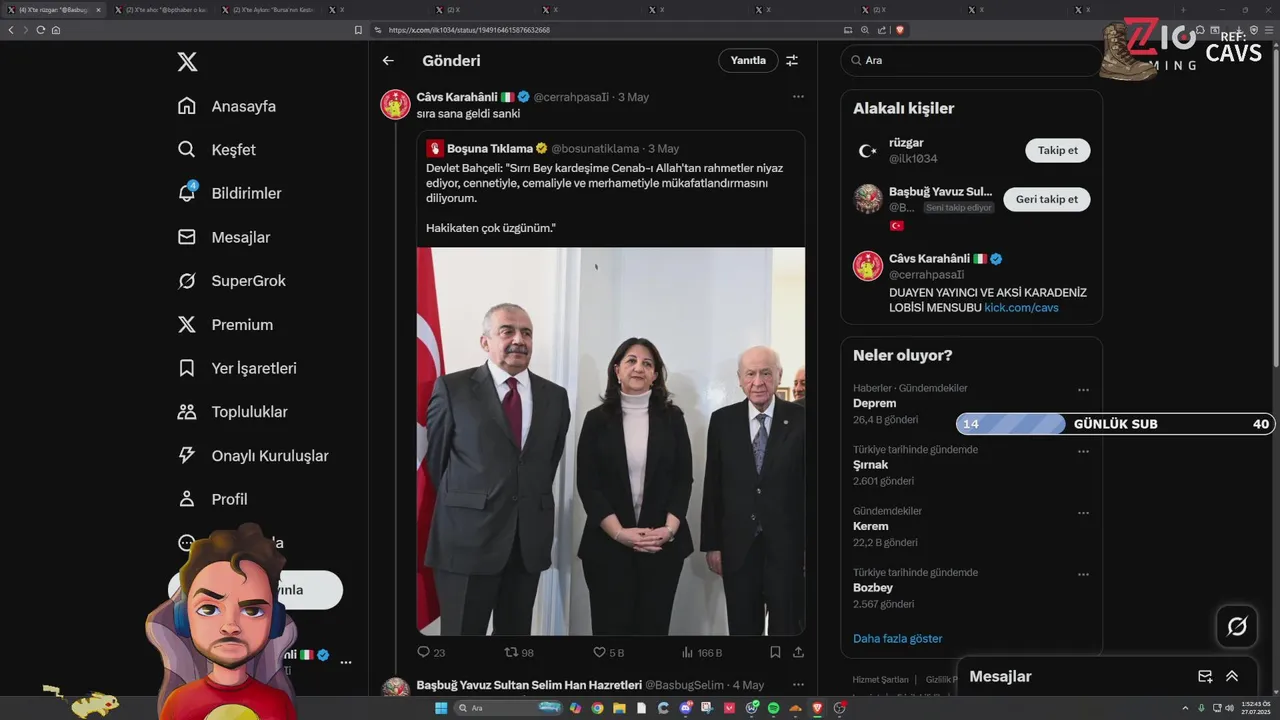This screenshot has height=720, width=1280.
Task: Switch to the 'X'te rüzgar' browser tab
Action: tap(52, 9)
